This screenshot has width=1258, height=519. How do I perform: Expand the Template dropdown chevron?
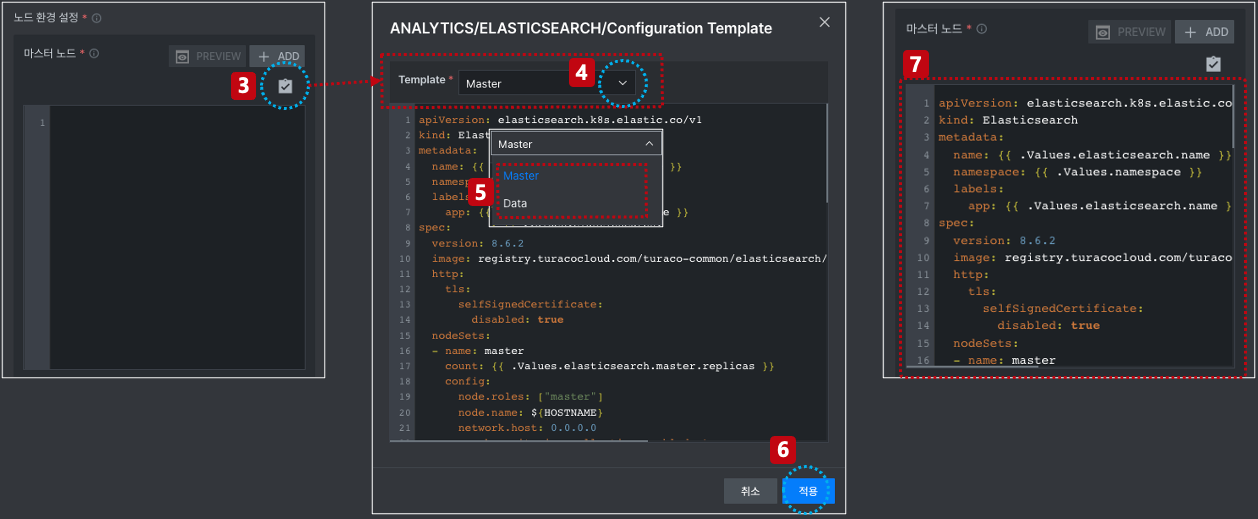(624, 83)
